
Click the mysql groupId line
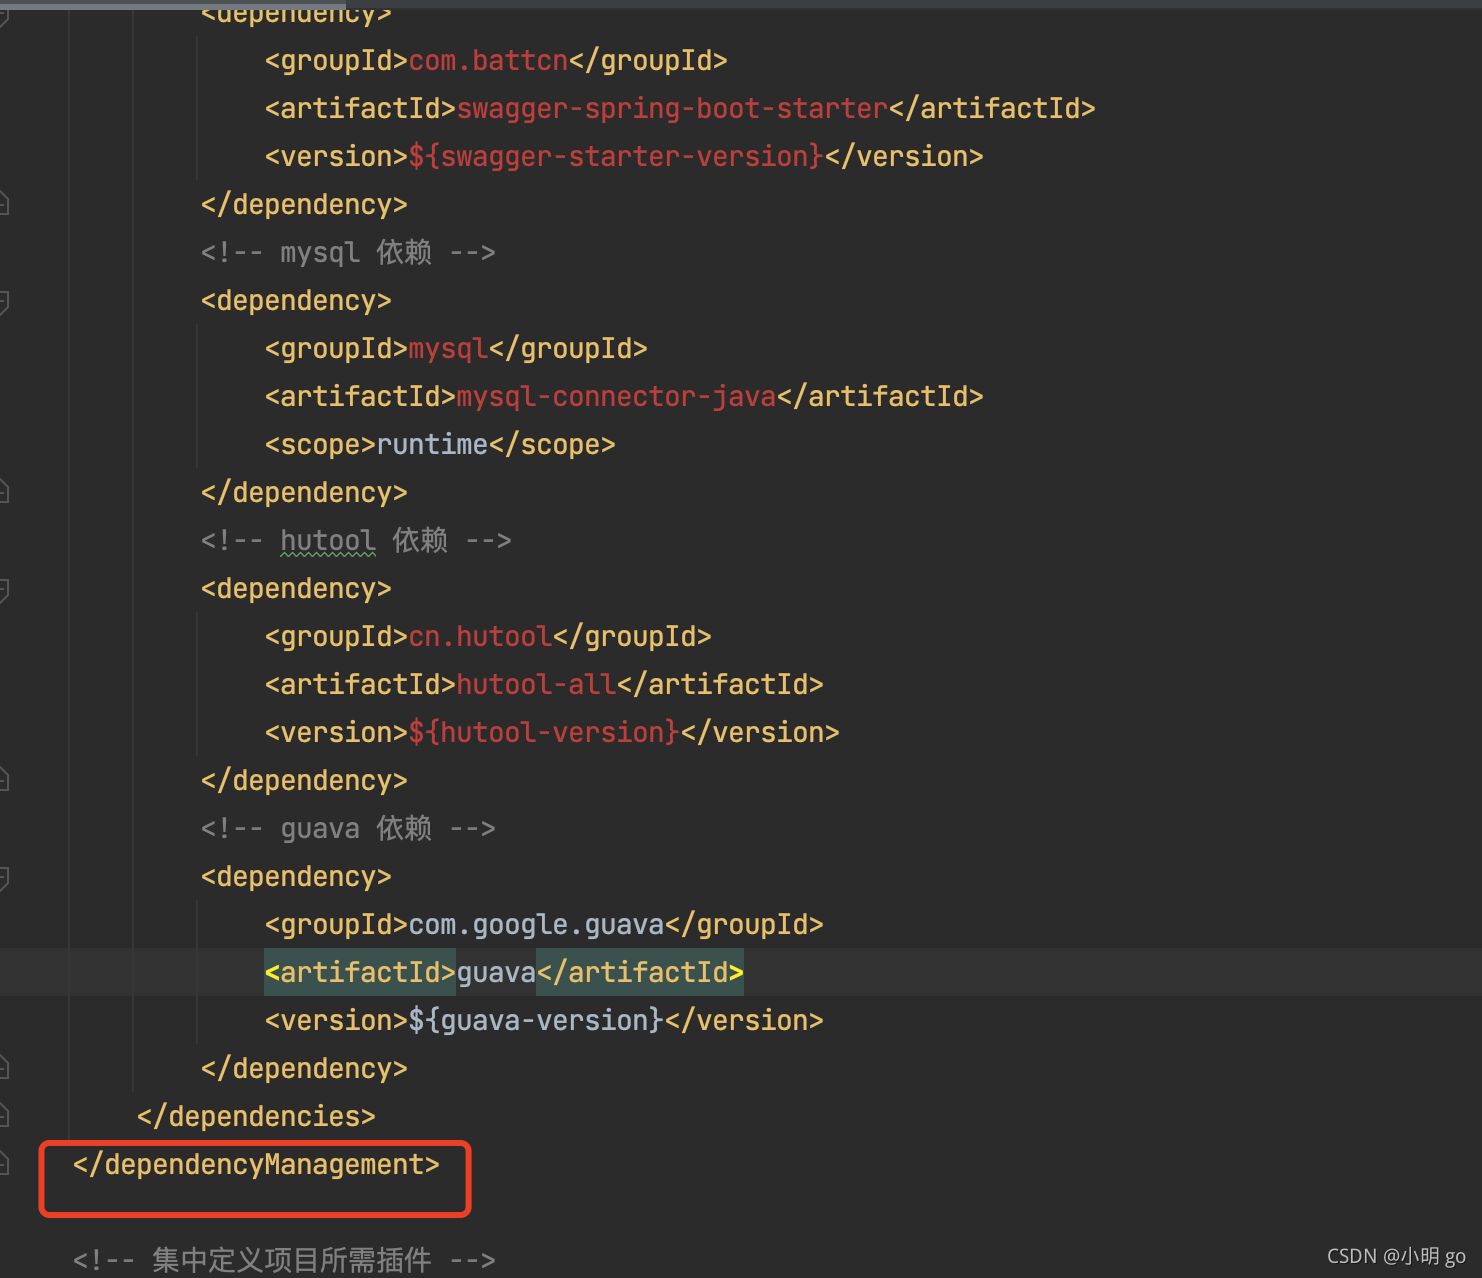pos(456,349)
